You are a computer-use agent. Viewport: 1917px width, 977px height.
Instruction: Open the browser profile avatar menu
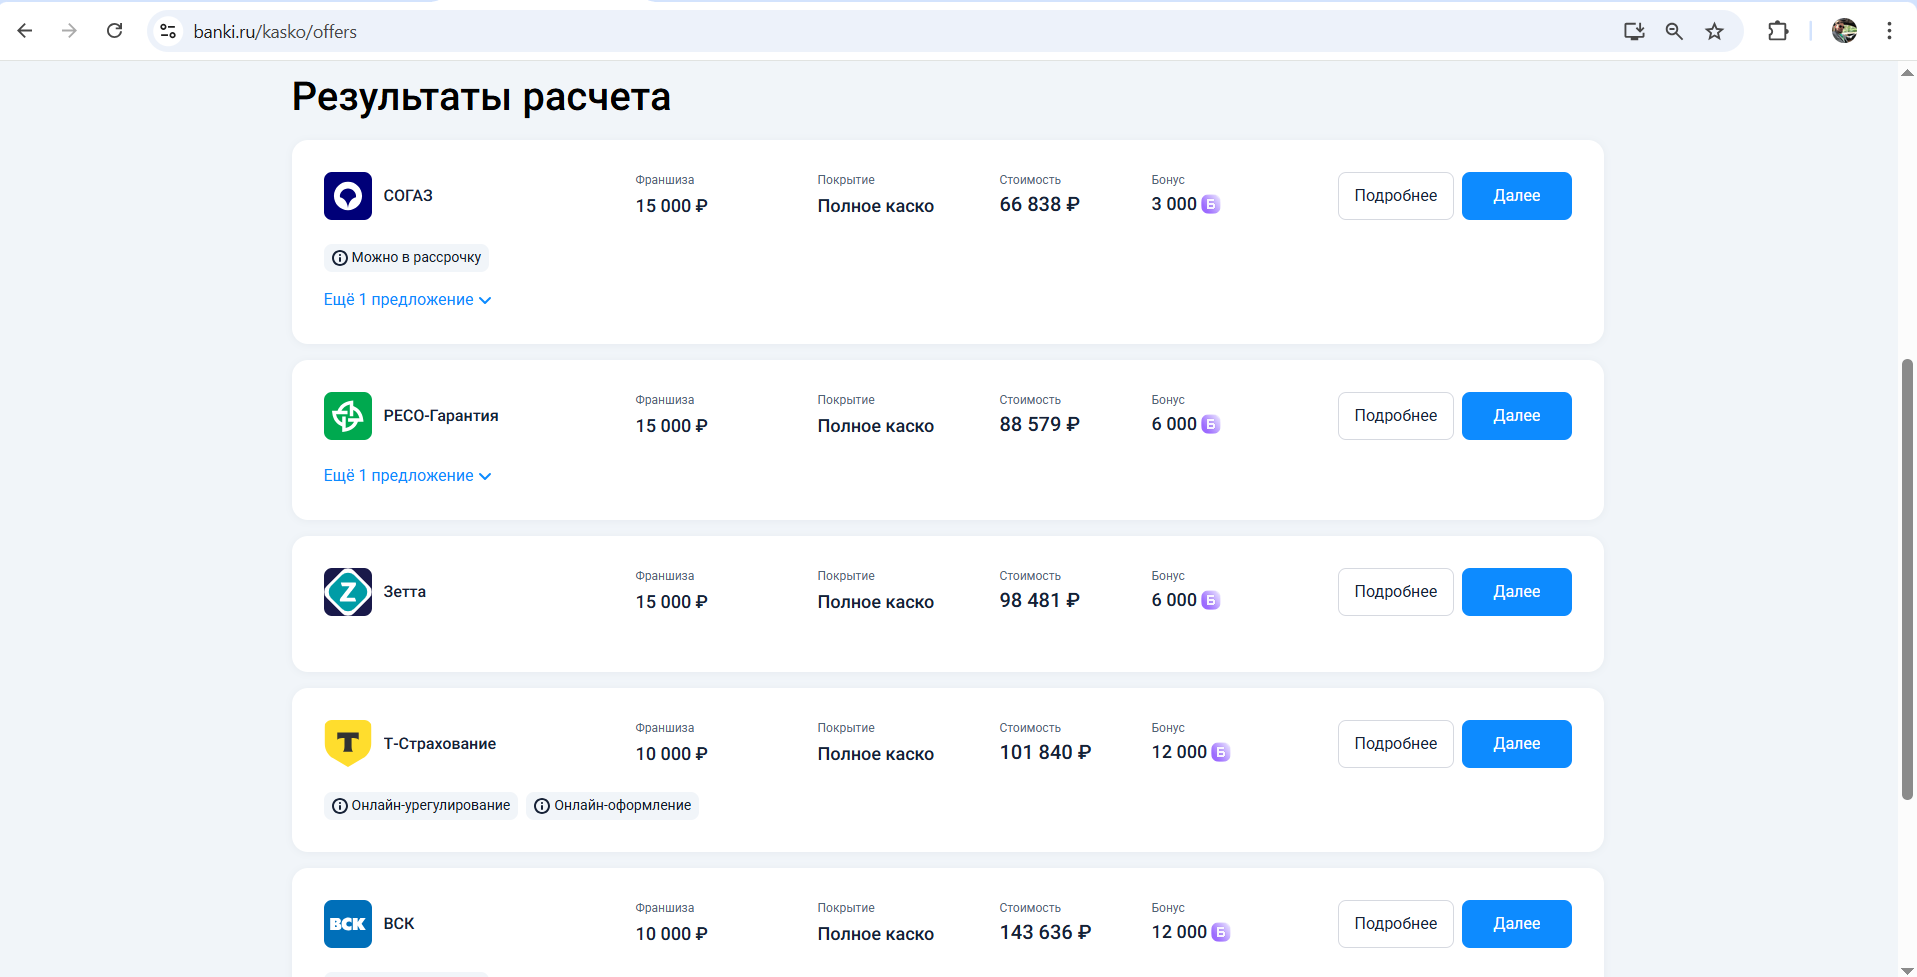tap(1844, 31)
